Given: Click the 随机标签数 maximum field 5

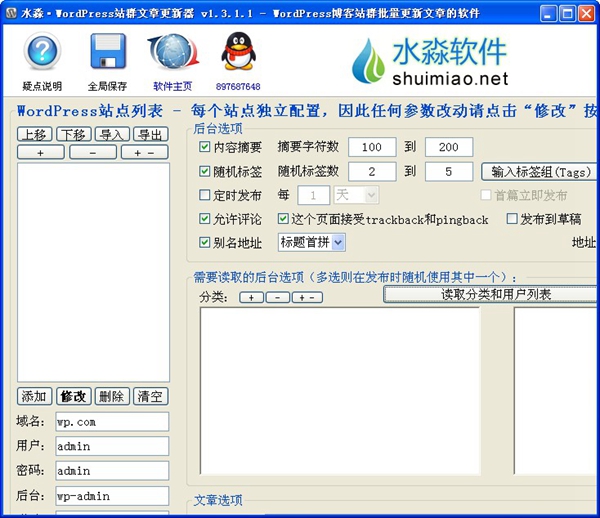Looking at the screenshot, I should pos(448,171).
